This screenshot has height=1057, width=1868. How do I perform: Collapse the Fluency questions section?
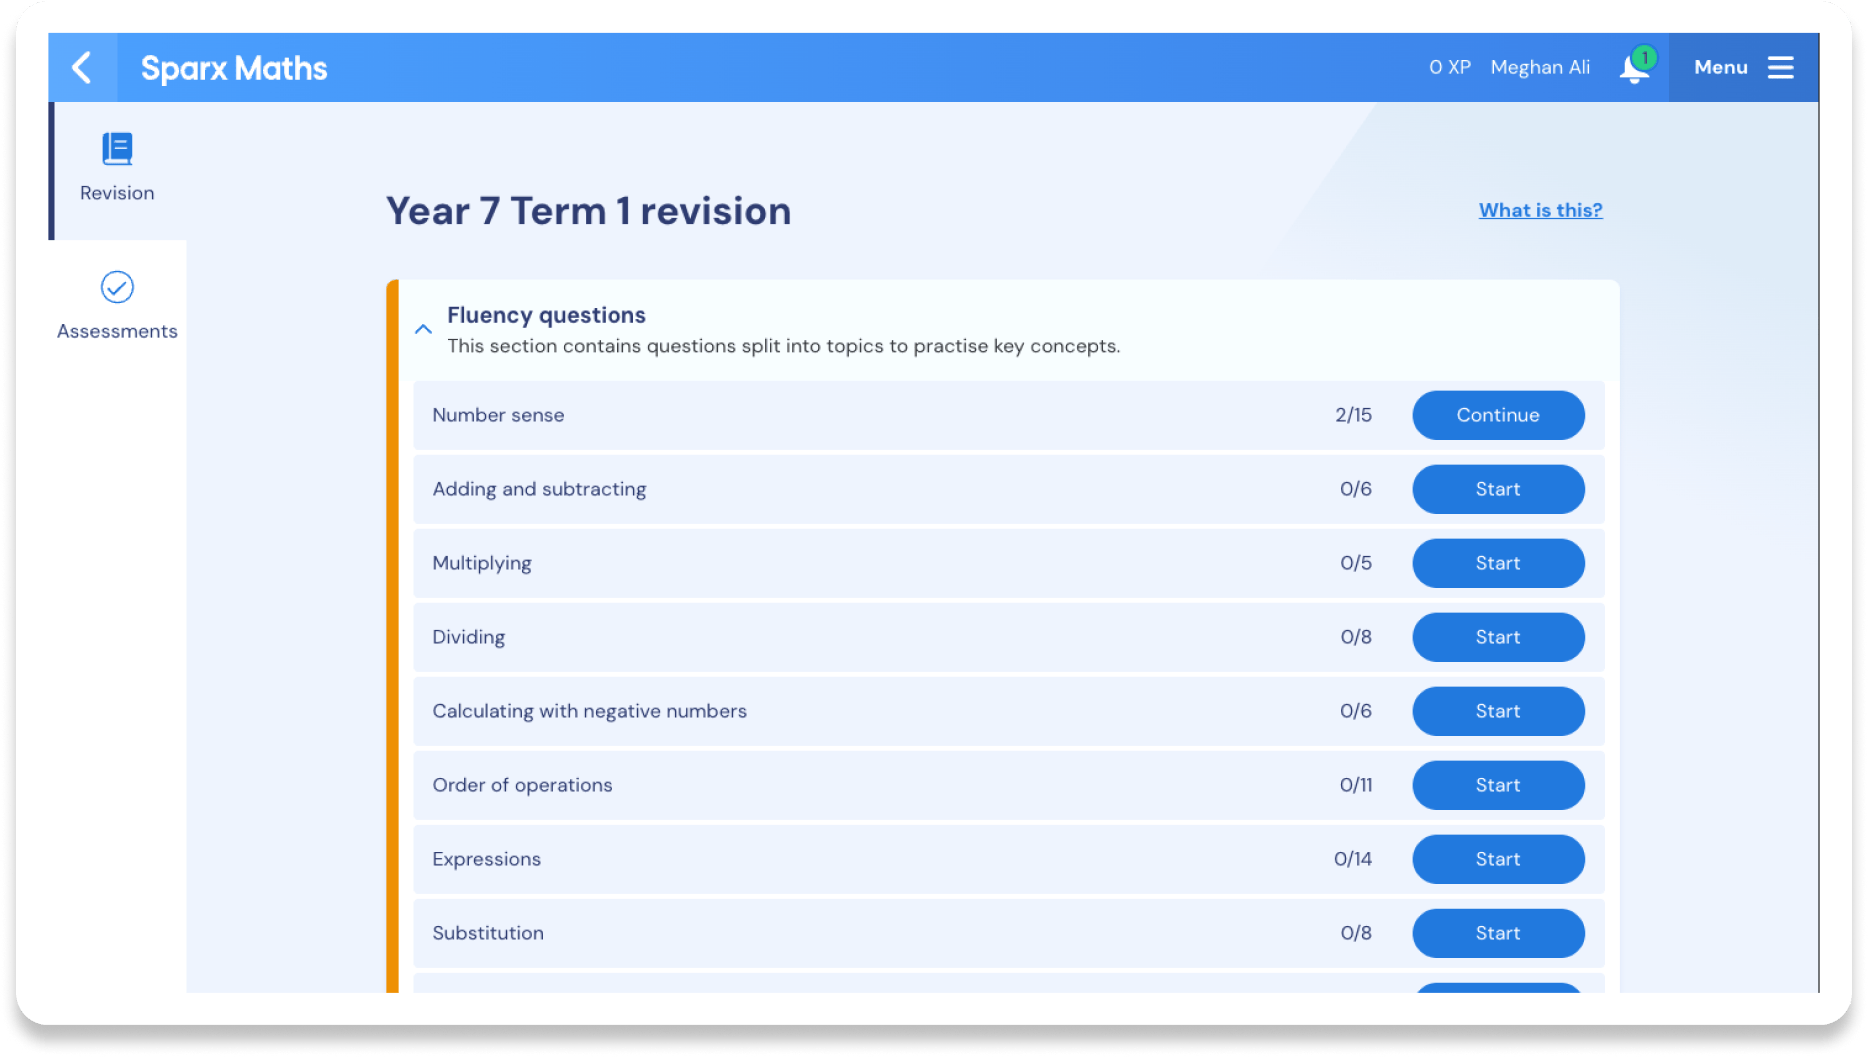click(423, 329)
